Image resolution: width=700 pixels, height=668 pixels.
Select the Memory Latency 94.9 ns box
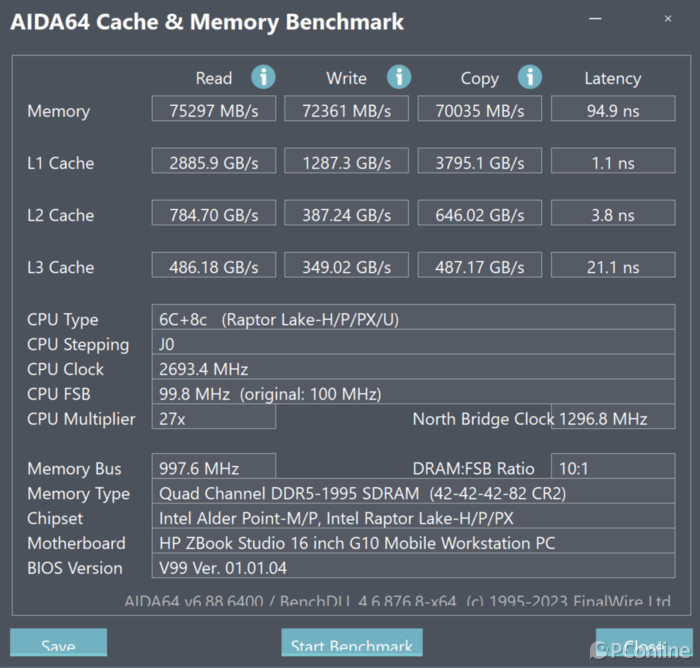point(612,111)
